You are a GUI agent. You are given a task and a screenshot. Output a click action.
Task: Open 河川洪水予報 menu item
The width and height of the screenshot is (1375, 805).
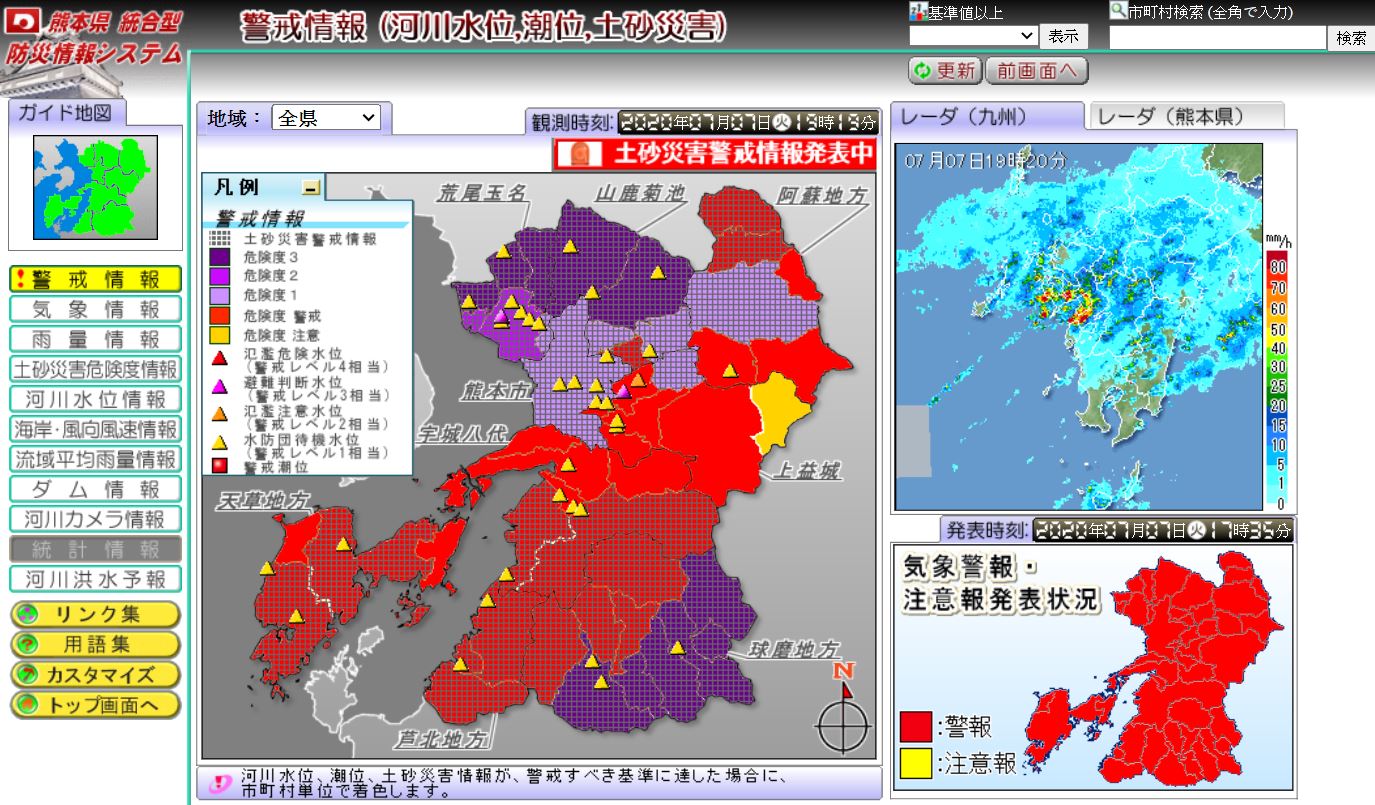95,579
